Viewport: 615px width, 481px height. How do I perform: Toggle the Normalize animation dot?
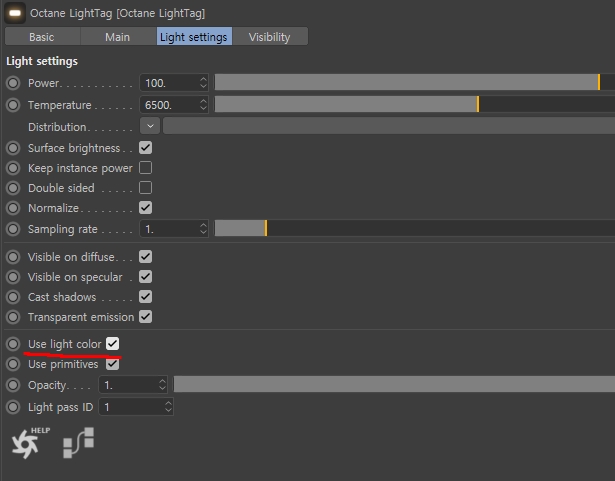tap(13, 208)
